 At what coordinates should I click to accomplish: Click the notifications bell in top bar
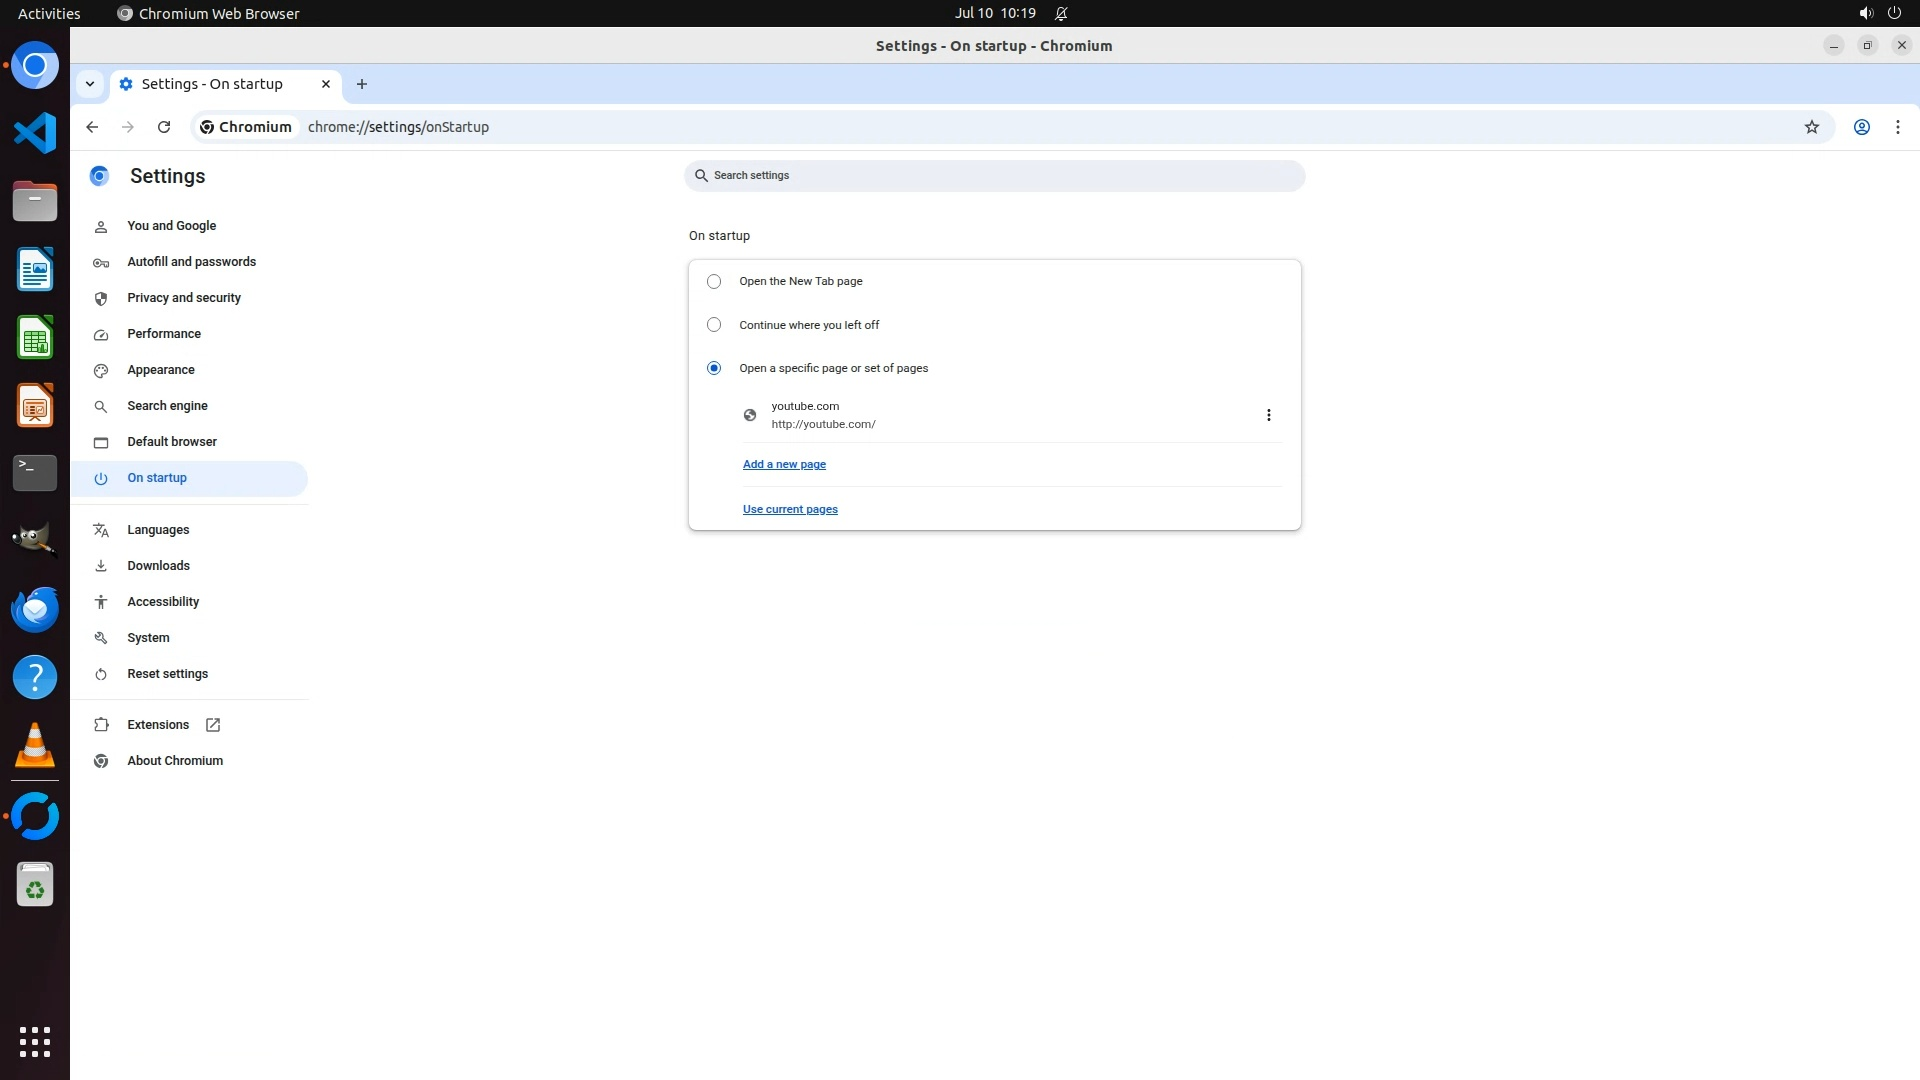click(x=1061, y=14)
